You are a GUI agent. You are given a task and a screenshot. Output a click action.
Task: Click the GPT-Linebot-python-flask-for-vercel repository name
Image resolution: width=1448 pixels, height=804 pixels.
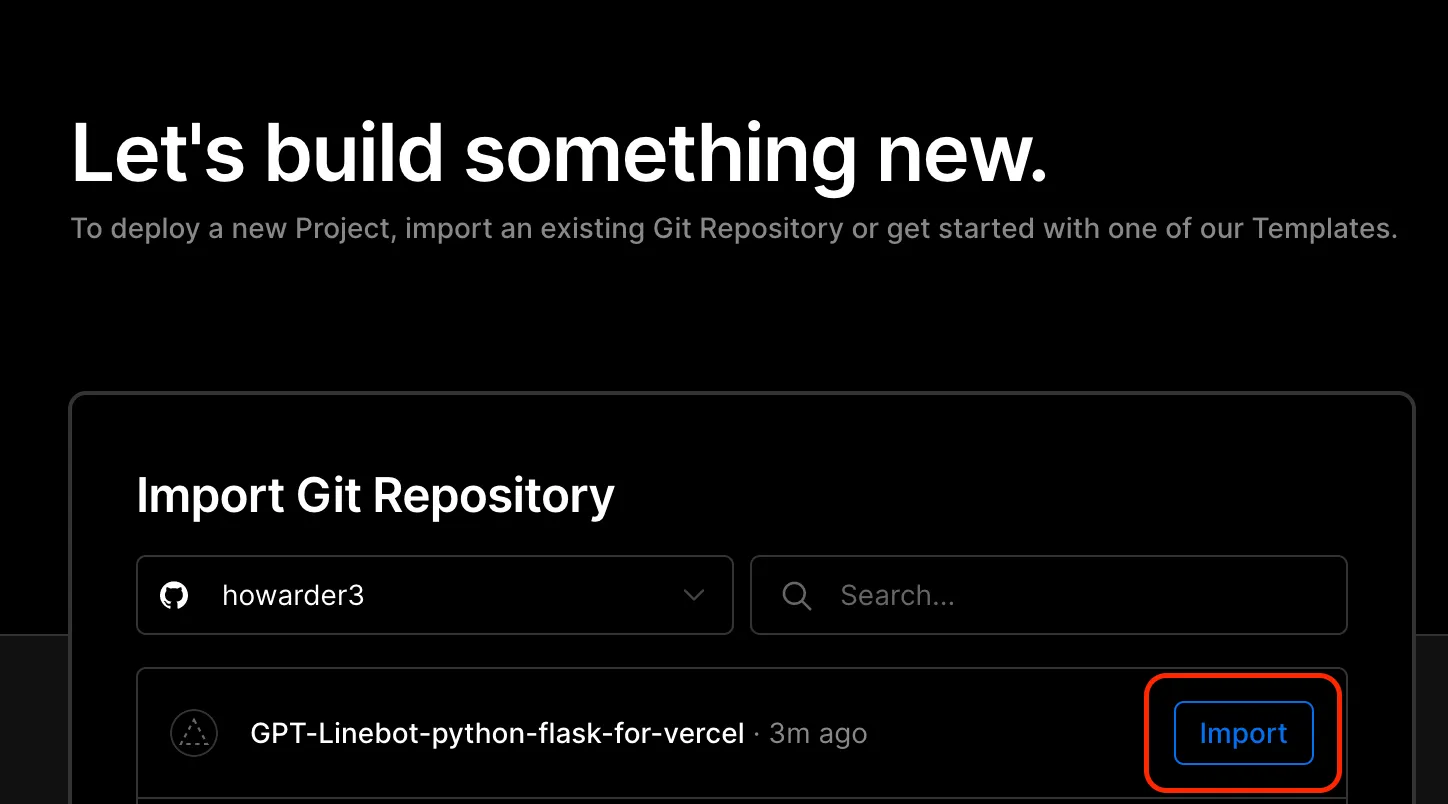[x=497, y=734]
